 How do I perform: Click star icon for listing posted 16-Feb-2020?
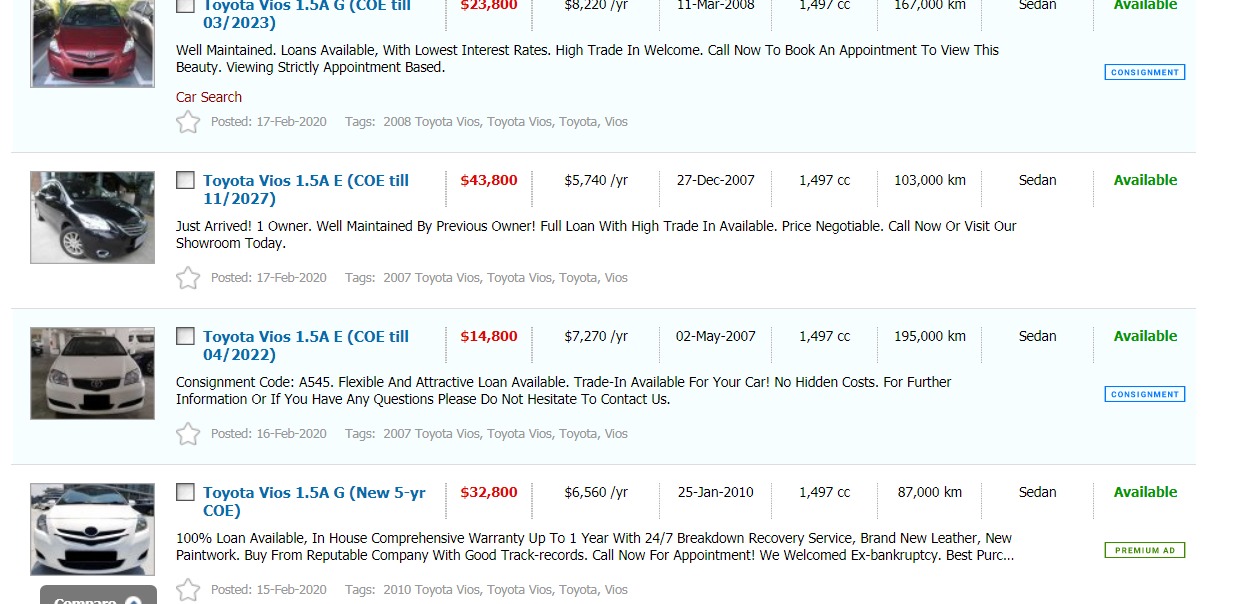(188, 434)
